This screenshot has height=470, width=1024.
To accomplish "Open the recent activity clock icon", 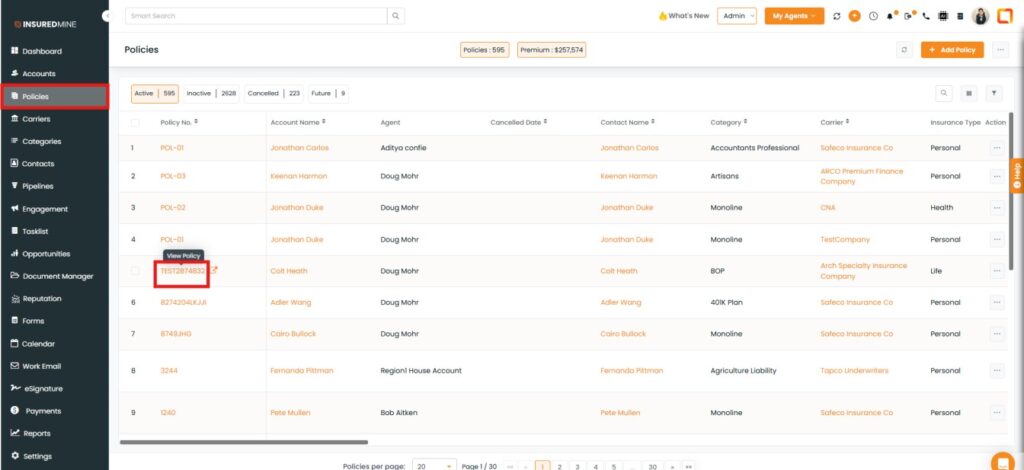I will coord(873,16).
